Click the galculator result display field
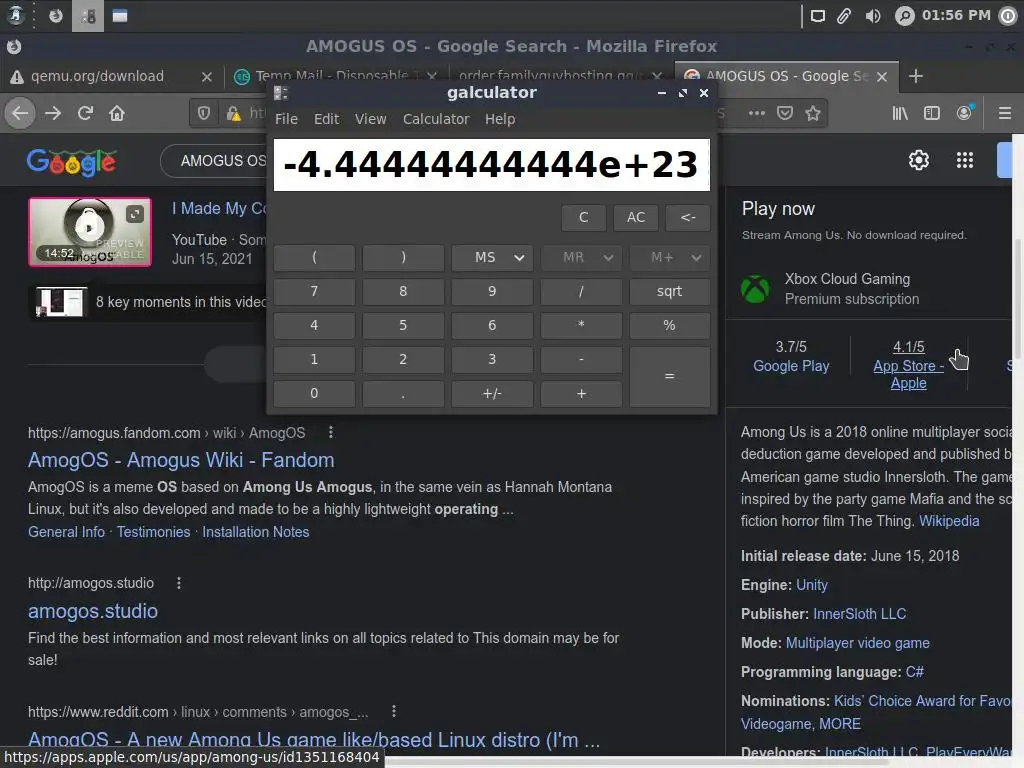The image size is (1024, 768). tap(492, 165)
